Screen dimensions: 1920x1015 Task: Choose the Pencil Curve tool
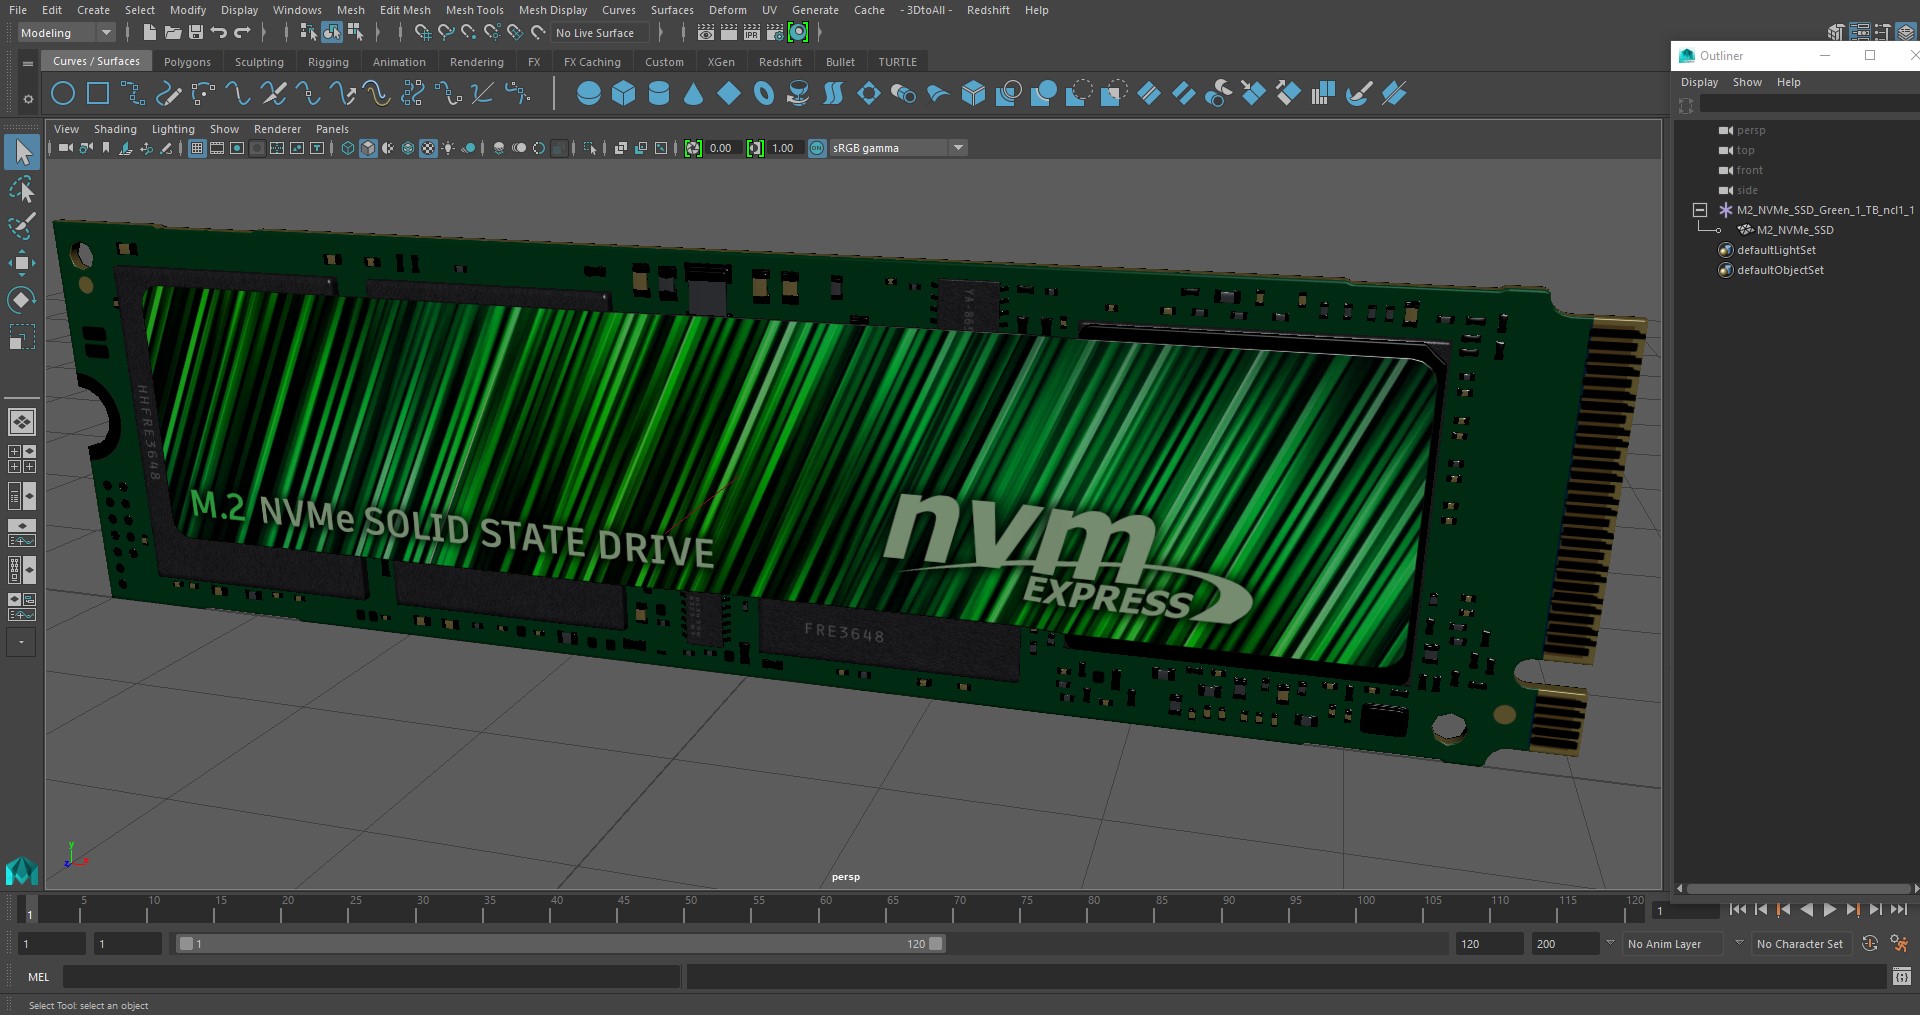[168, 94]
